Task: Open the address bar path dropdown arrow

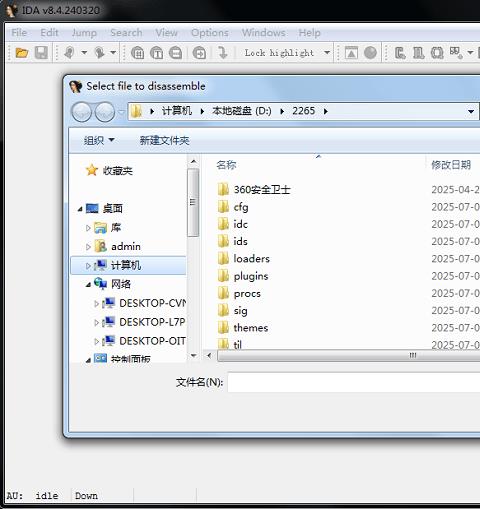Action: coord(471,111)
